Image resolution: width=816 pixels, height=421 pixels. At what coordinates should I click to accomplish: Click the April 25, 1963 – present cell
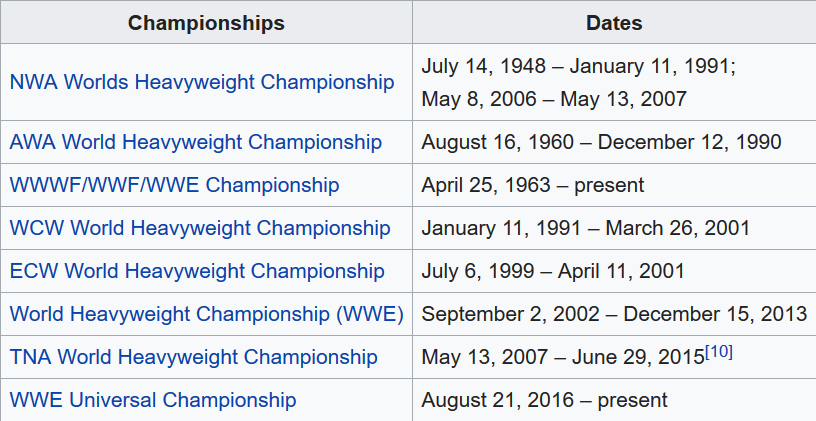tap(532, 185)
